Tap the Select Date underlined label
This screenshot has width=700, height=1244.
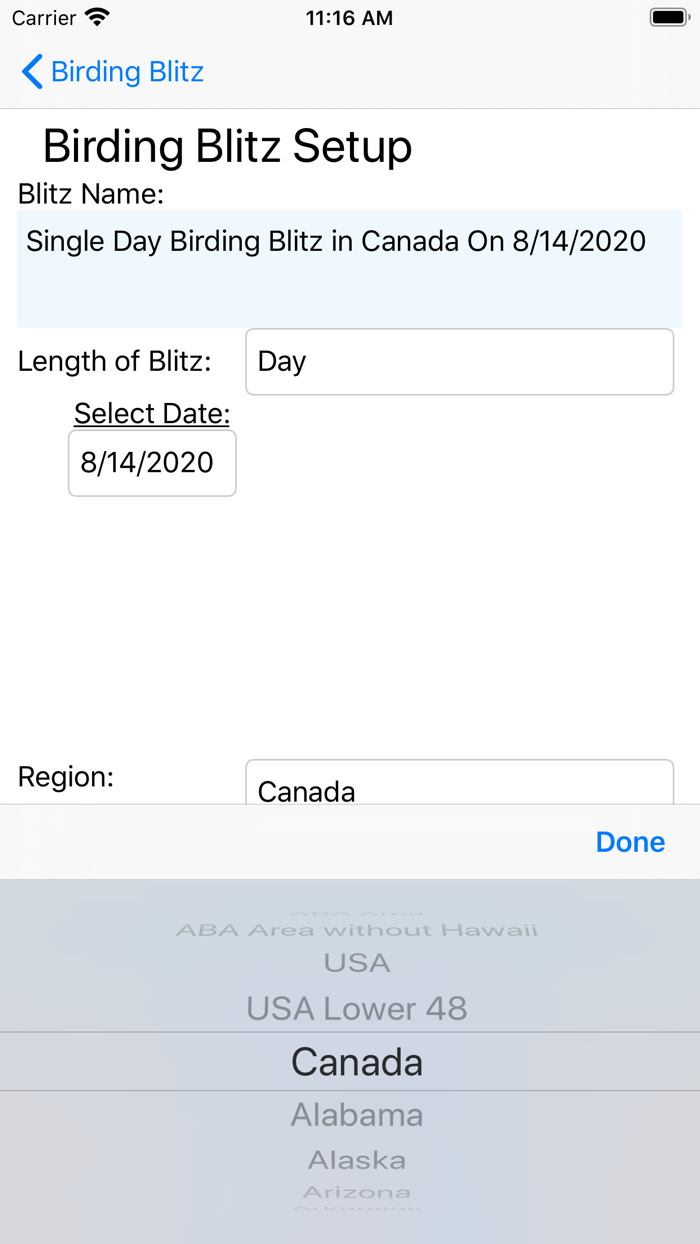click(x=152, y=413)
